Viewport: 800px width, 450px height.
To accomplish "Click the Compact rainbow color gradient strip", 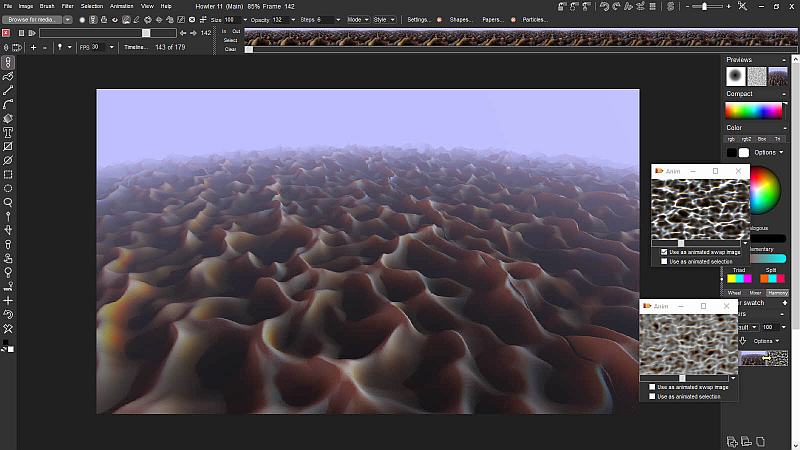I will click(754, 111).
